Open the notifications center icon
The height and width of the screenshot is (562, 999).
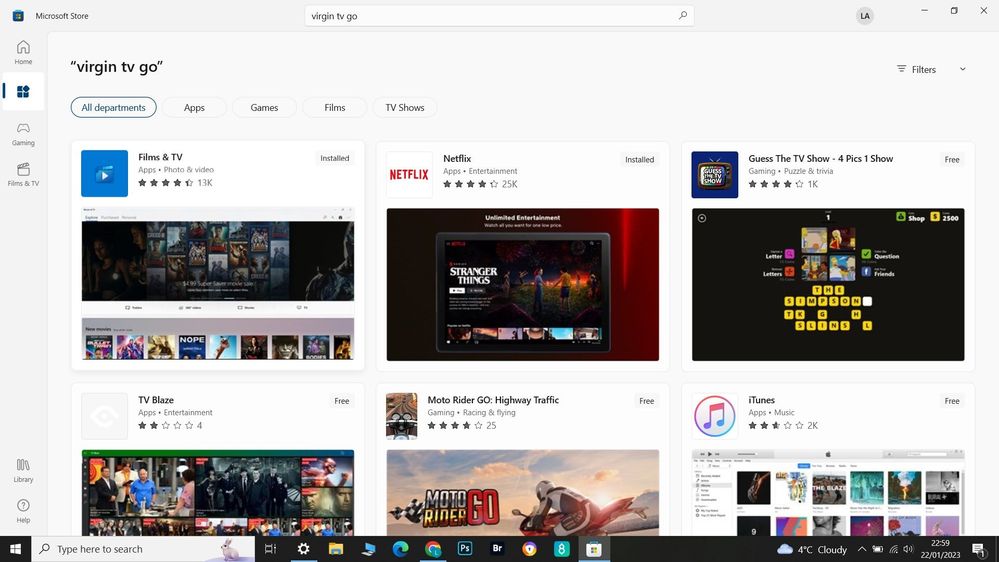979,549
